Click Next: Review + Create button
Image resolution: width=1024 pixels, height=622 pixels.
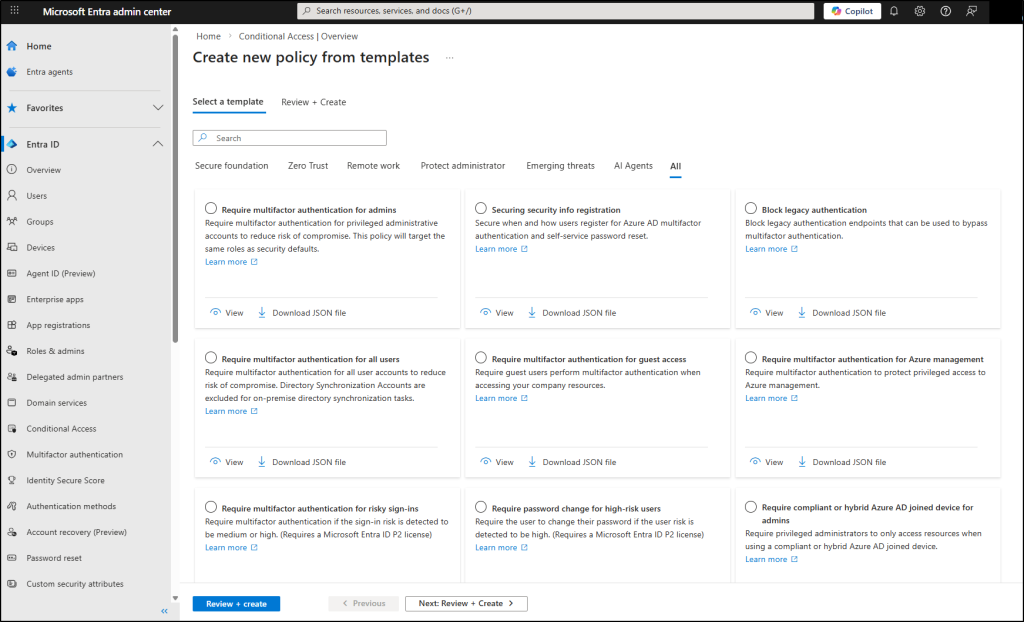pos(466,604)
